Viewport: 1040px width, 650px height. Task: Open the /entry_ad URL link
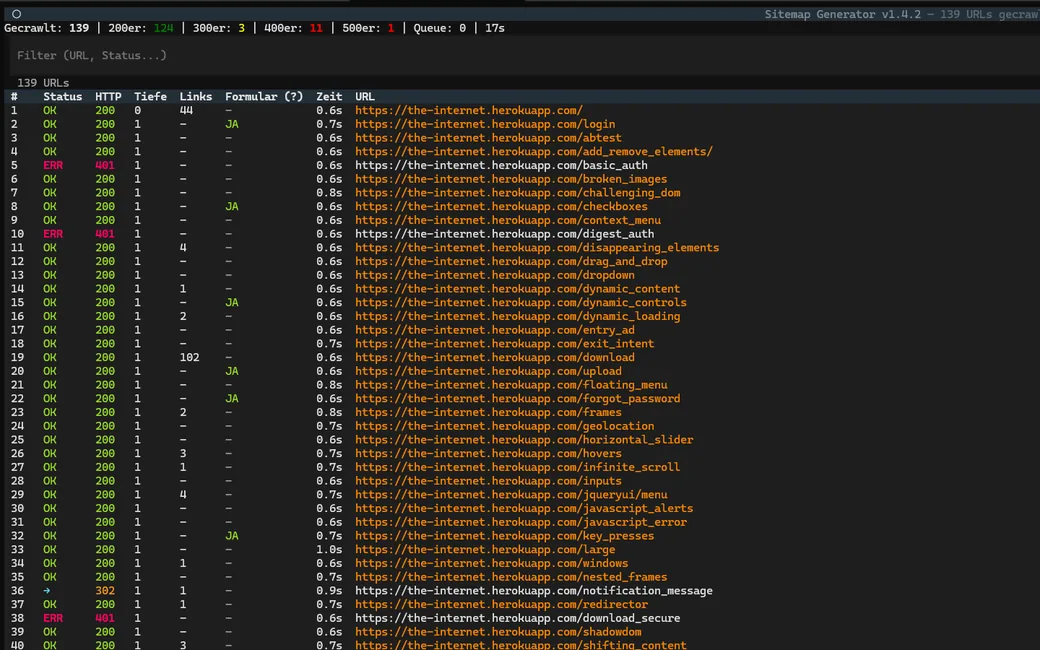[495, 330]
